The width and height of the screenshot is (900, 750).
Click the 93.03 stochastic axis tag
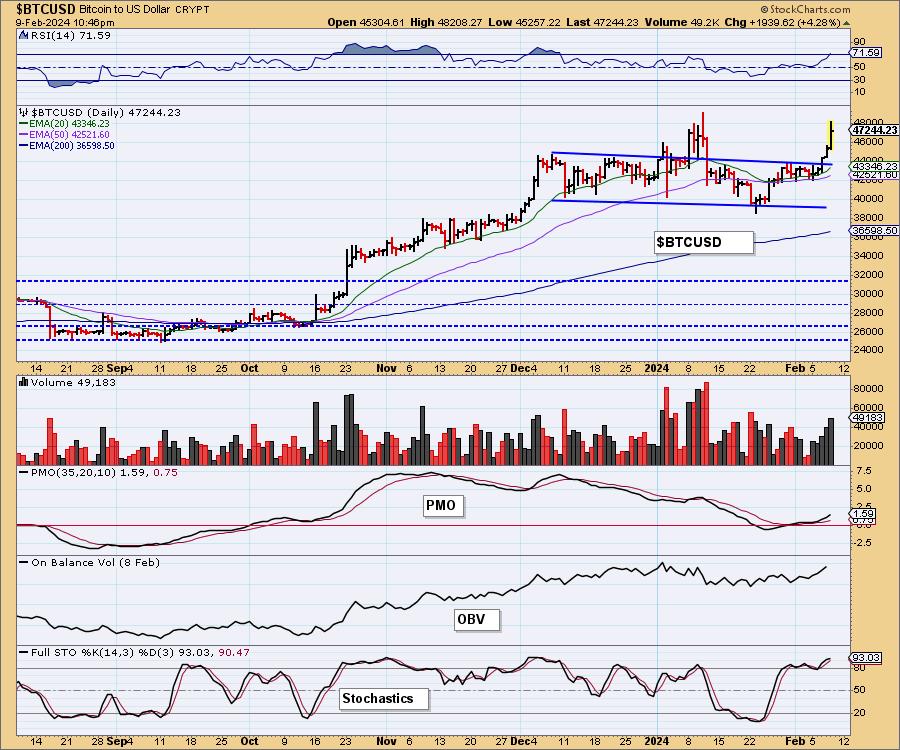pyautogui.click(x=866, y=658)
